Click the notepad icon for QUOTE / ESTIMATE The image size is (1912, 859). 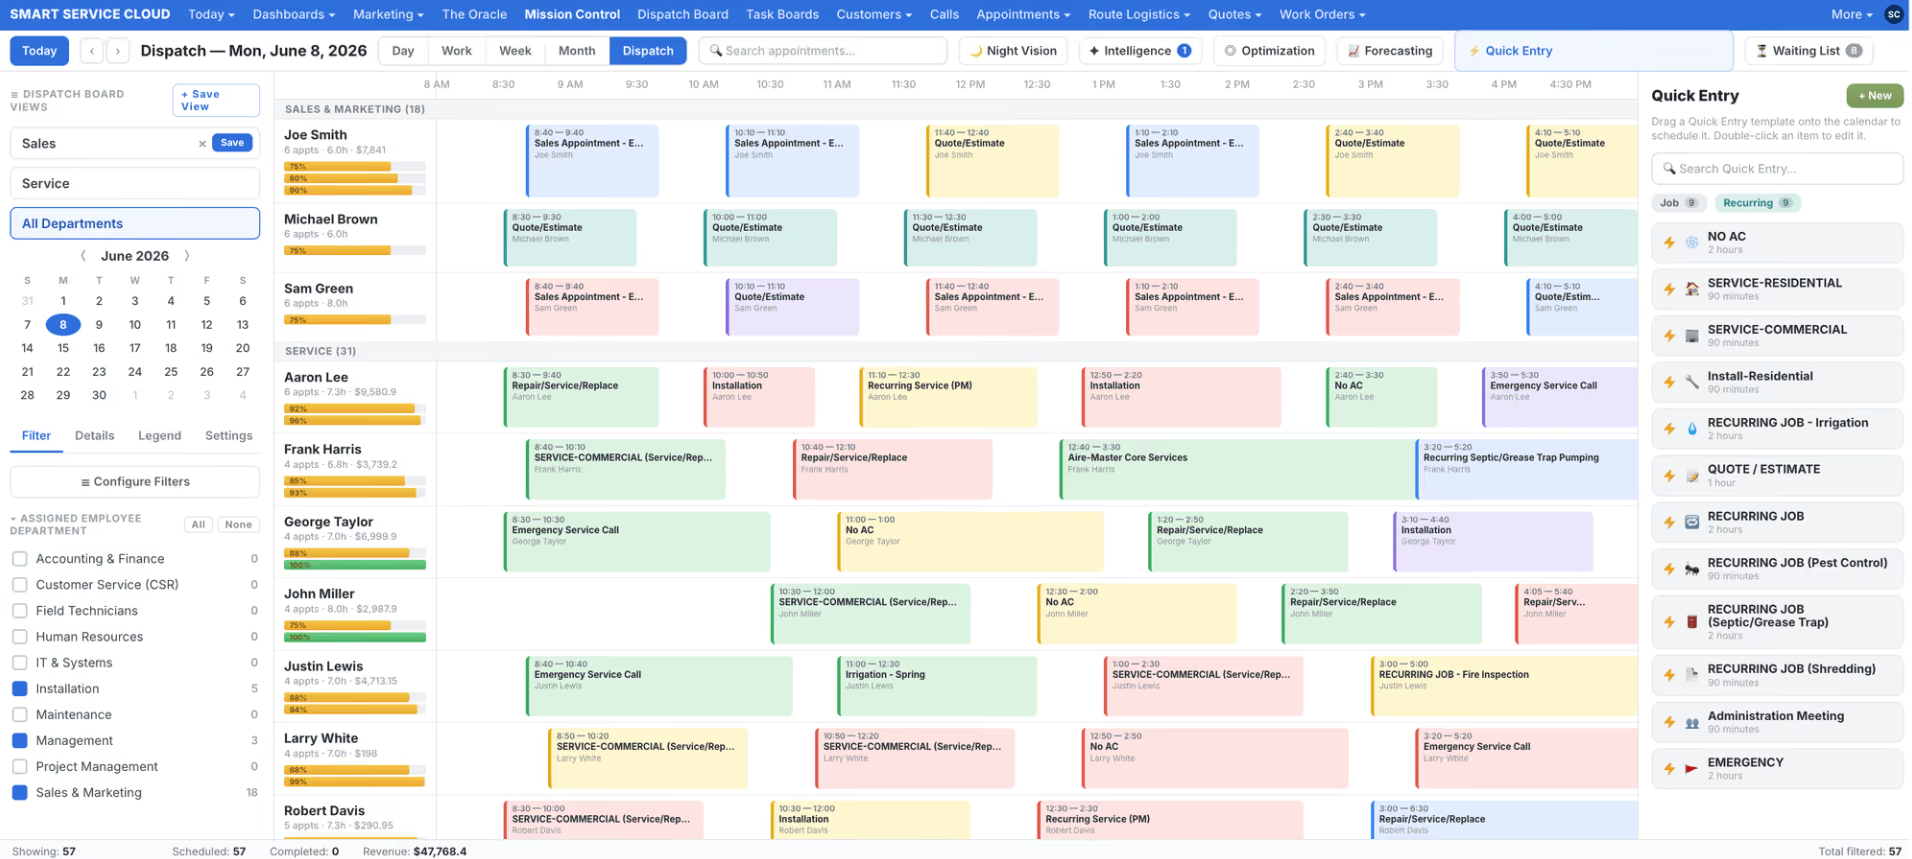click(1692, 476)
